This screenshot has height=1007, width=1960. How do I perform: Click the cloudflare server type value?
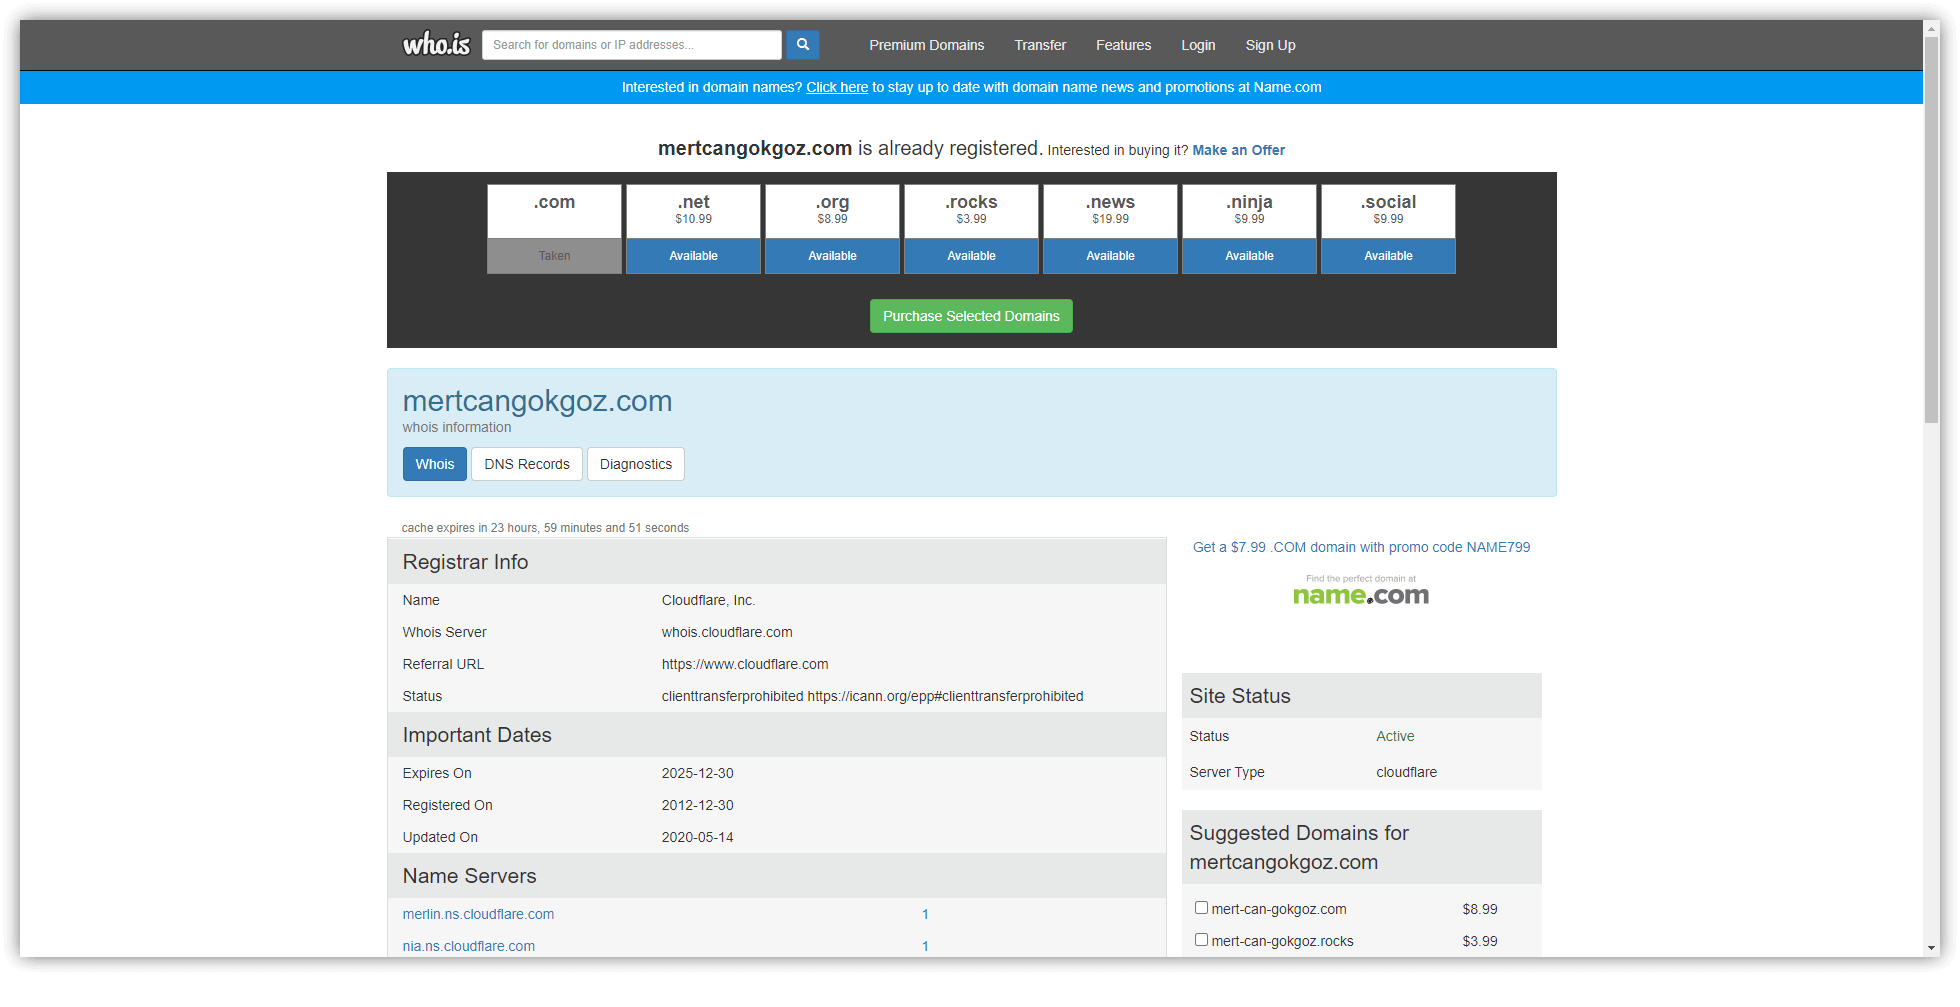1406,772
